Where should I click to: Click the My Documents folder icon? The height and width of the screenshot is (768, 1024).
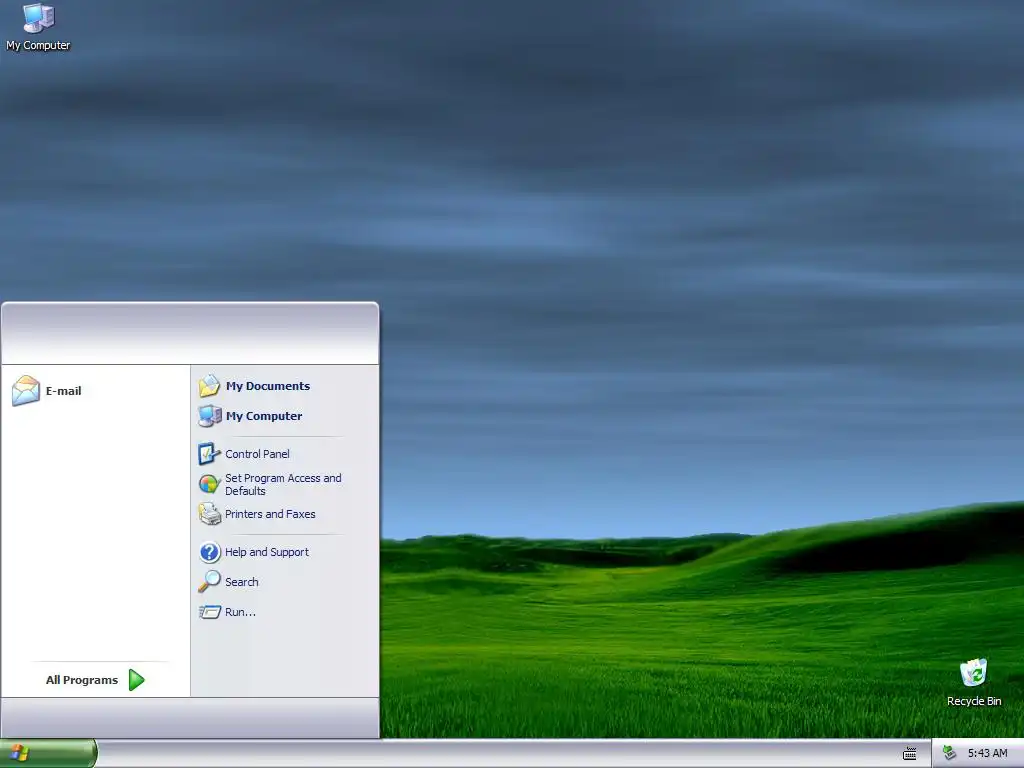[209, 386]
